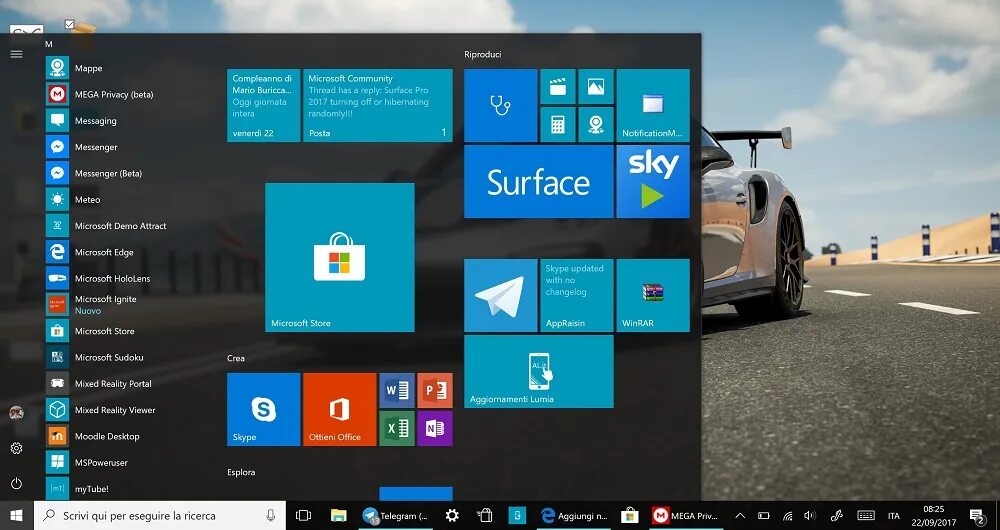Tick the checkbox on the desktop folder icon
This screenshot has height=530, width=1000.
[70, 24]
